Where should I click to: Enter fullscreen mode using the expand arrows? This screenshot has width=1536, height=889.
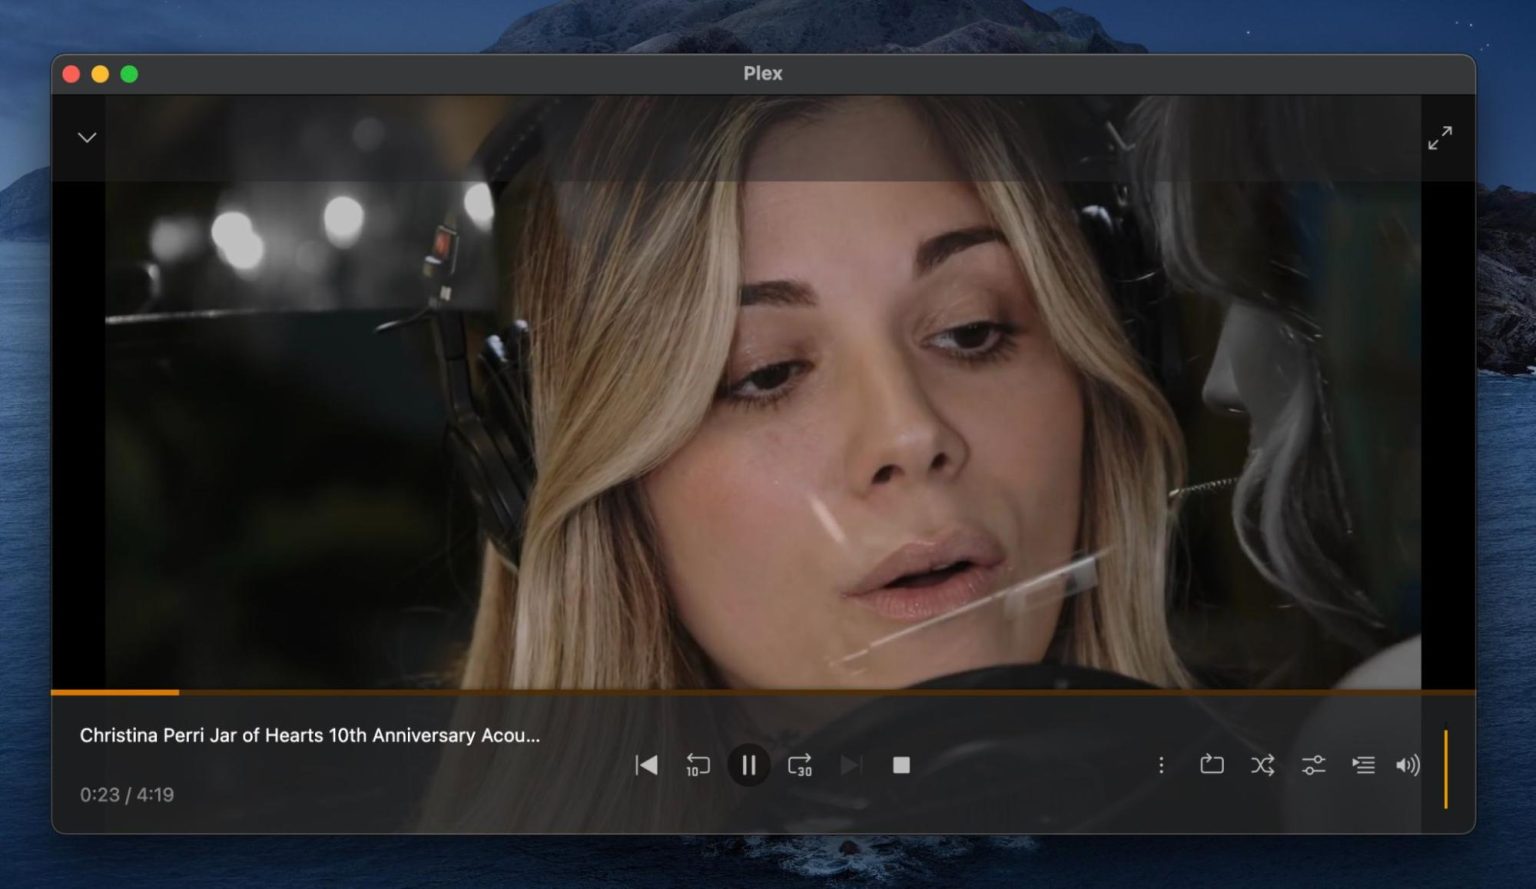[x=1439, y=138]
